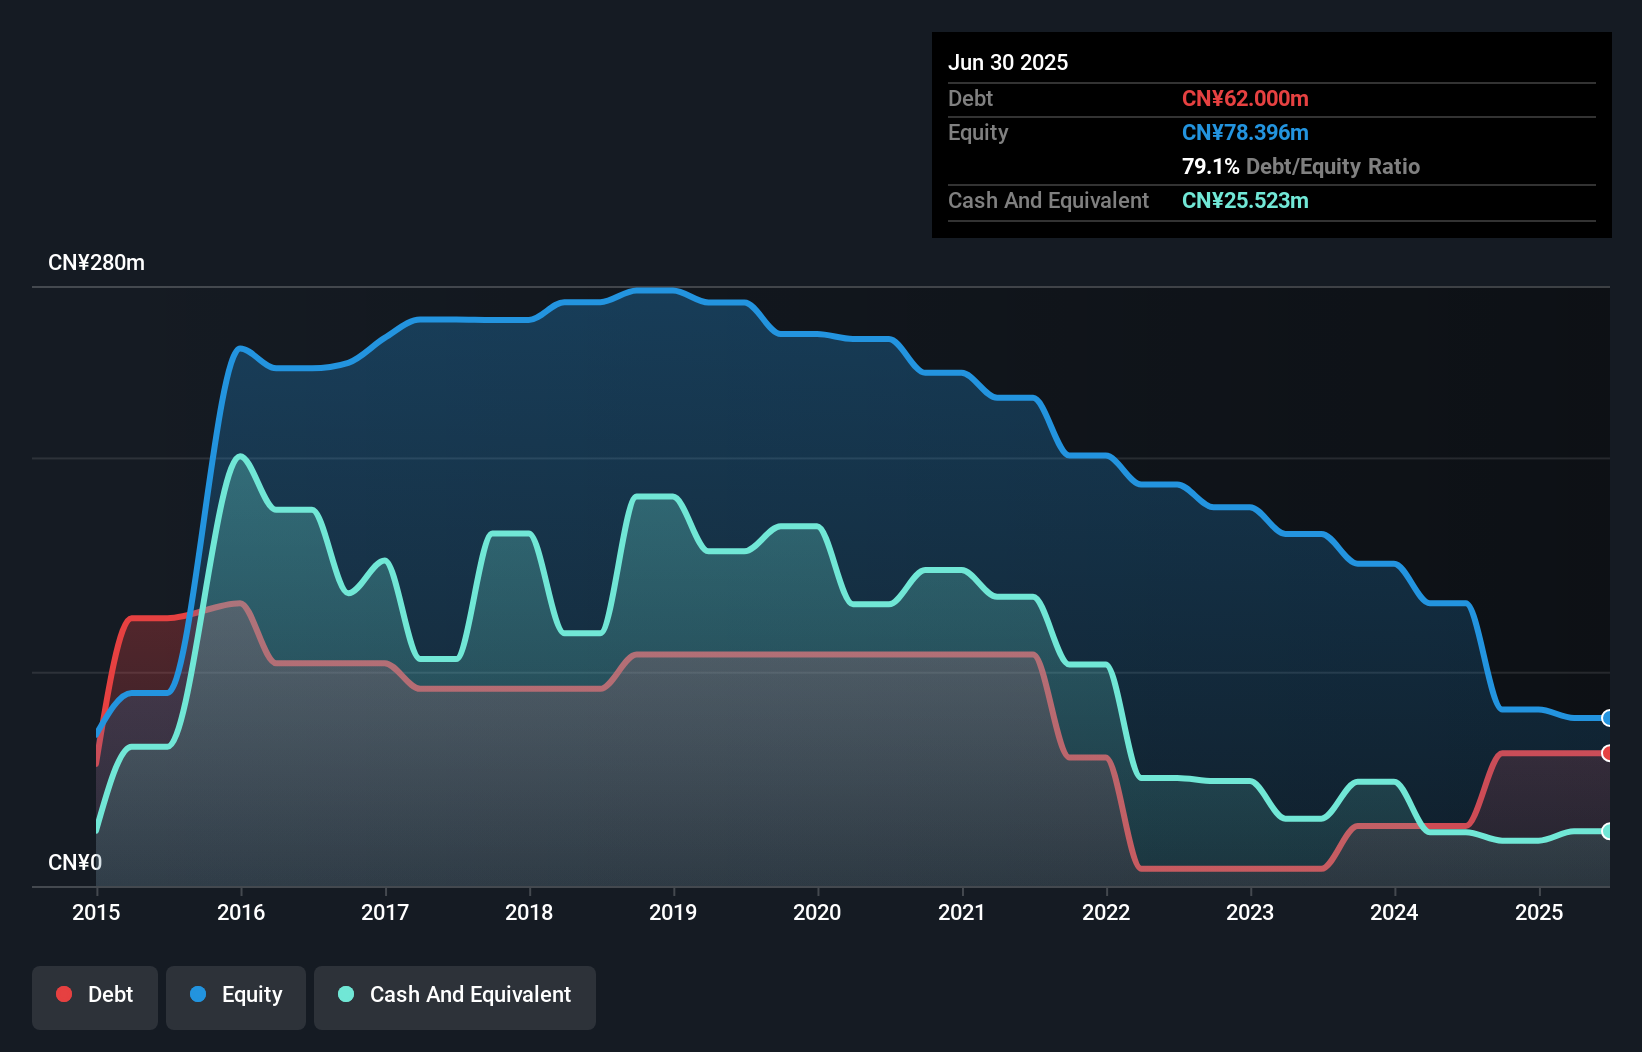Select the 2025 year label
This screenshot has width=1642, height=1052.
pos(1540,912)
